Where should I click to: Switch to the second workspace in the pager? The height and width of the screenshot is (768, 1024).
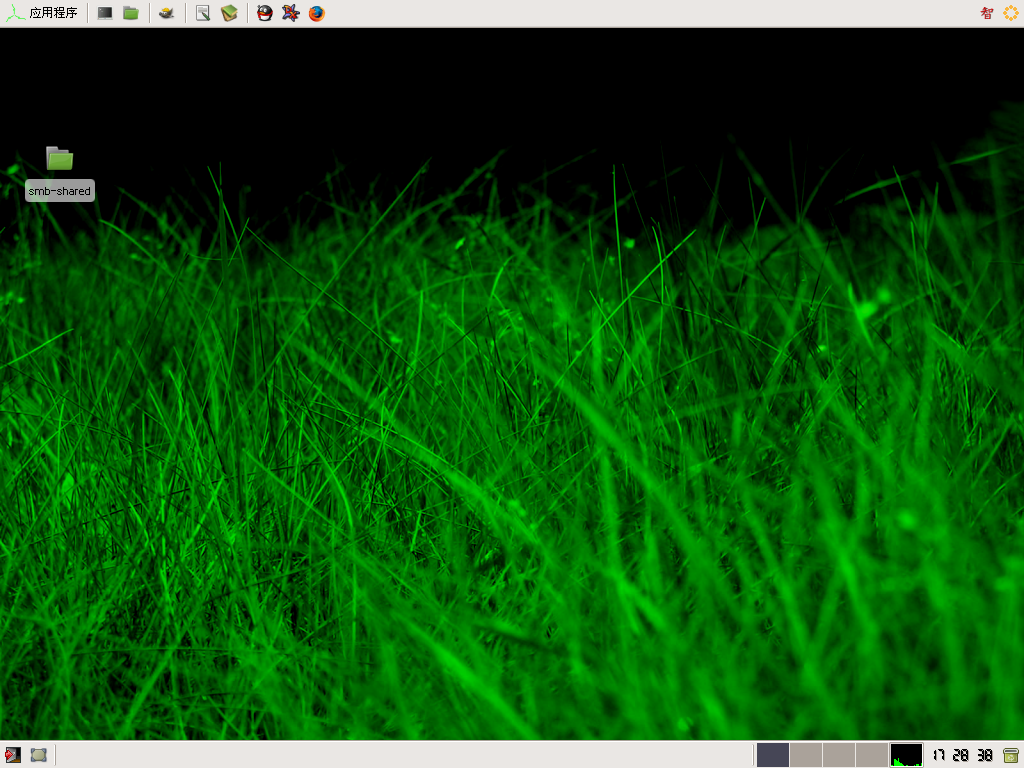(x=806, y=755)
